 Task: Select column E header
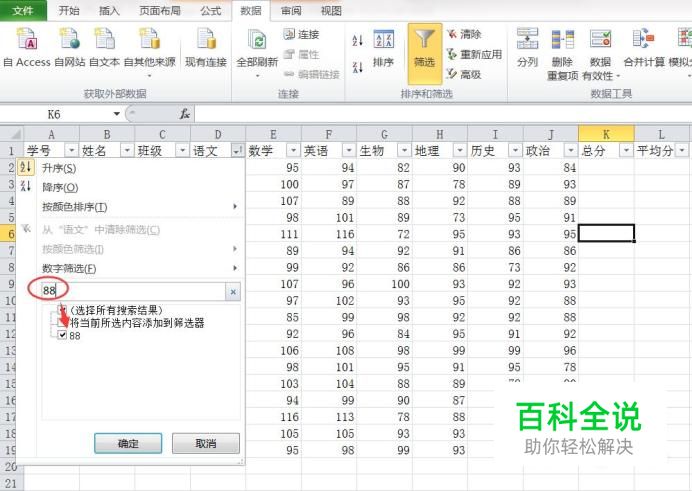(273, 134)
